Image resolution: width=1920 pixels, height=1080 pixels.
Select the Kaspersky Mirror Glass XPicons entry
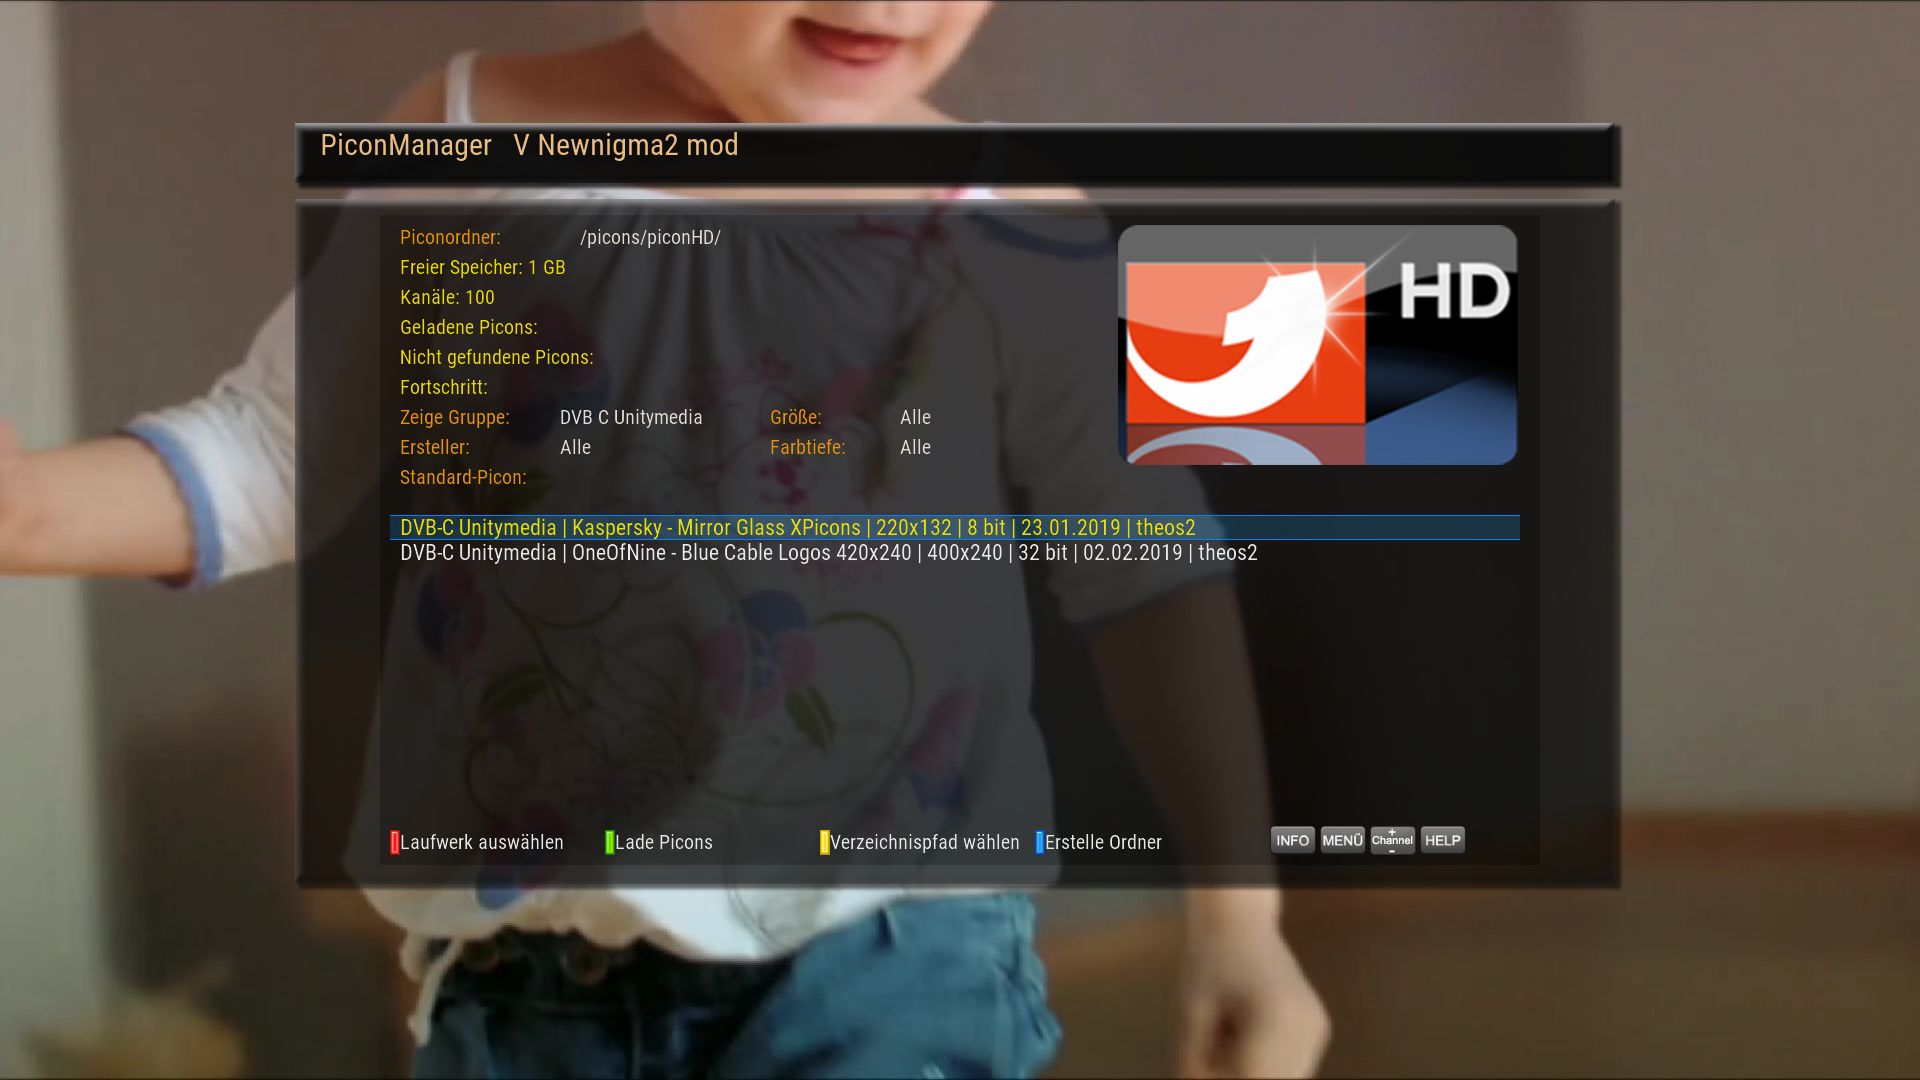pos(797,527)
